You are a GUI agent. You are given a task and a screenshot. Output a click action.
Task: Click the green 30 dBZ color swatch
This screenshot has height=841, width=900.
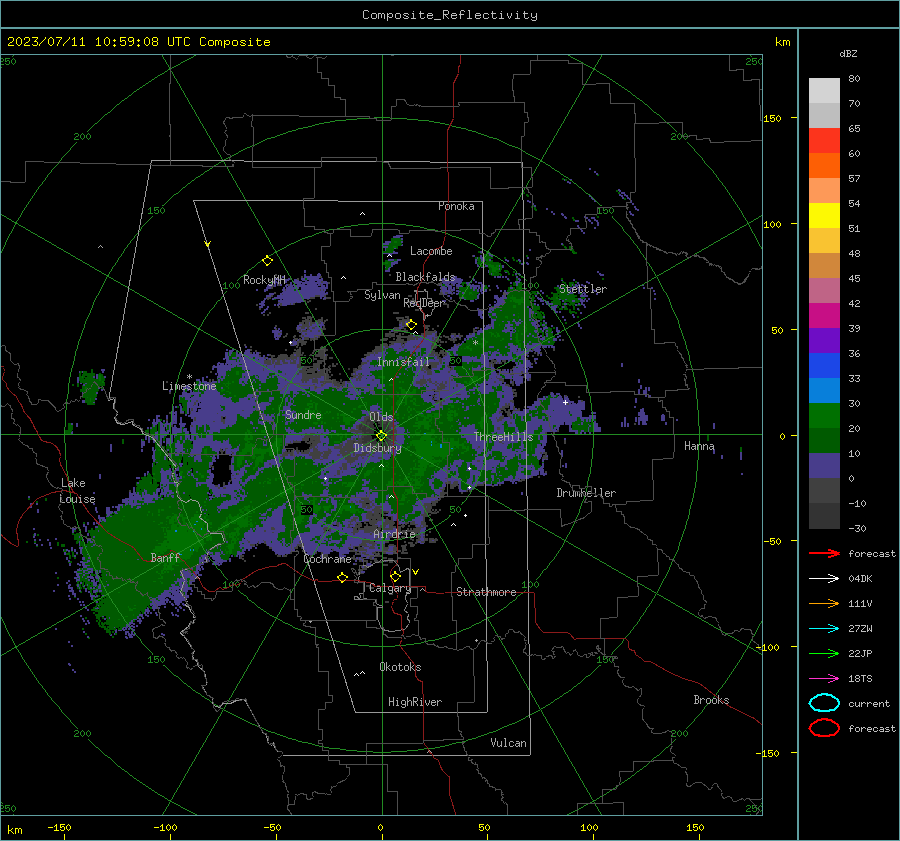(824, 416)
